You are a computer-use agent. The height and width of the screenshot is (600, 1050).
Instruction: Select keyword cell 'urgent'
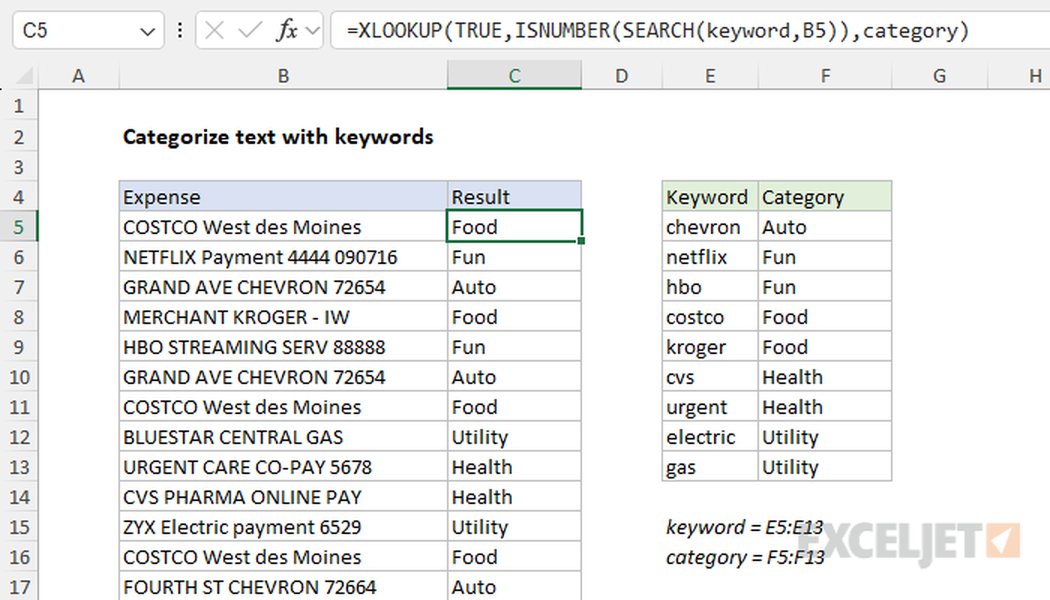click(x=710, y=407)
